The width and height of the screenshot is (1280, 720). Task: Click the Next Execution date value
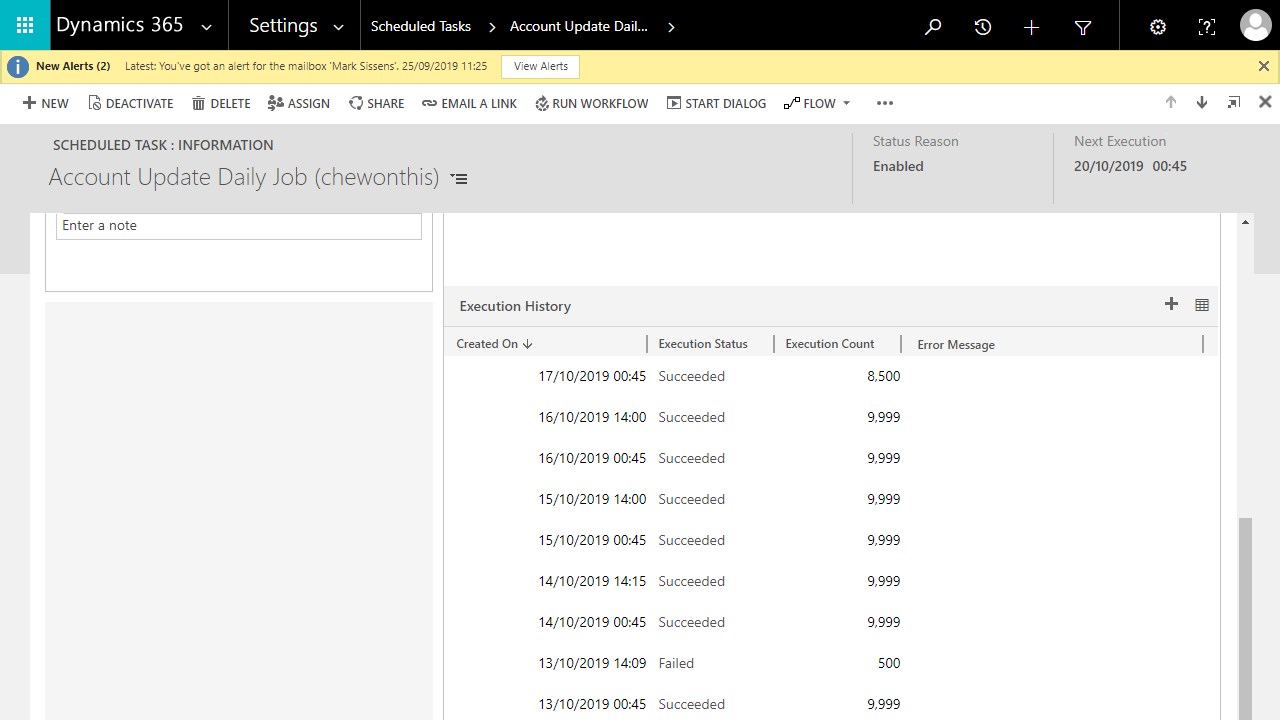point(1130,167)
